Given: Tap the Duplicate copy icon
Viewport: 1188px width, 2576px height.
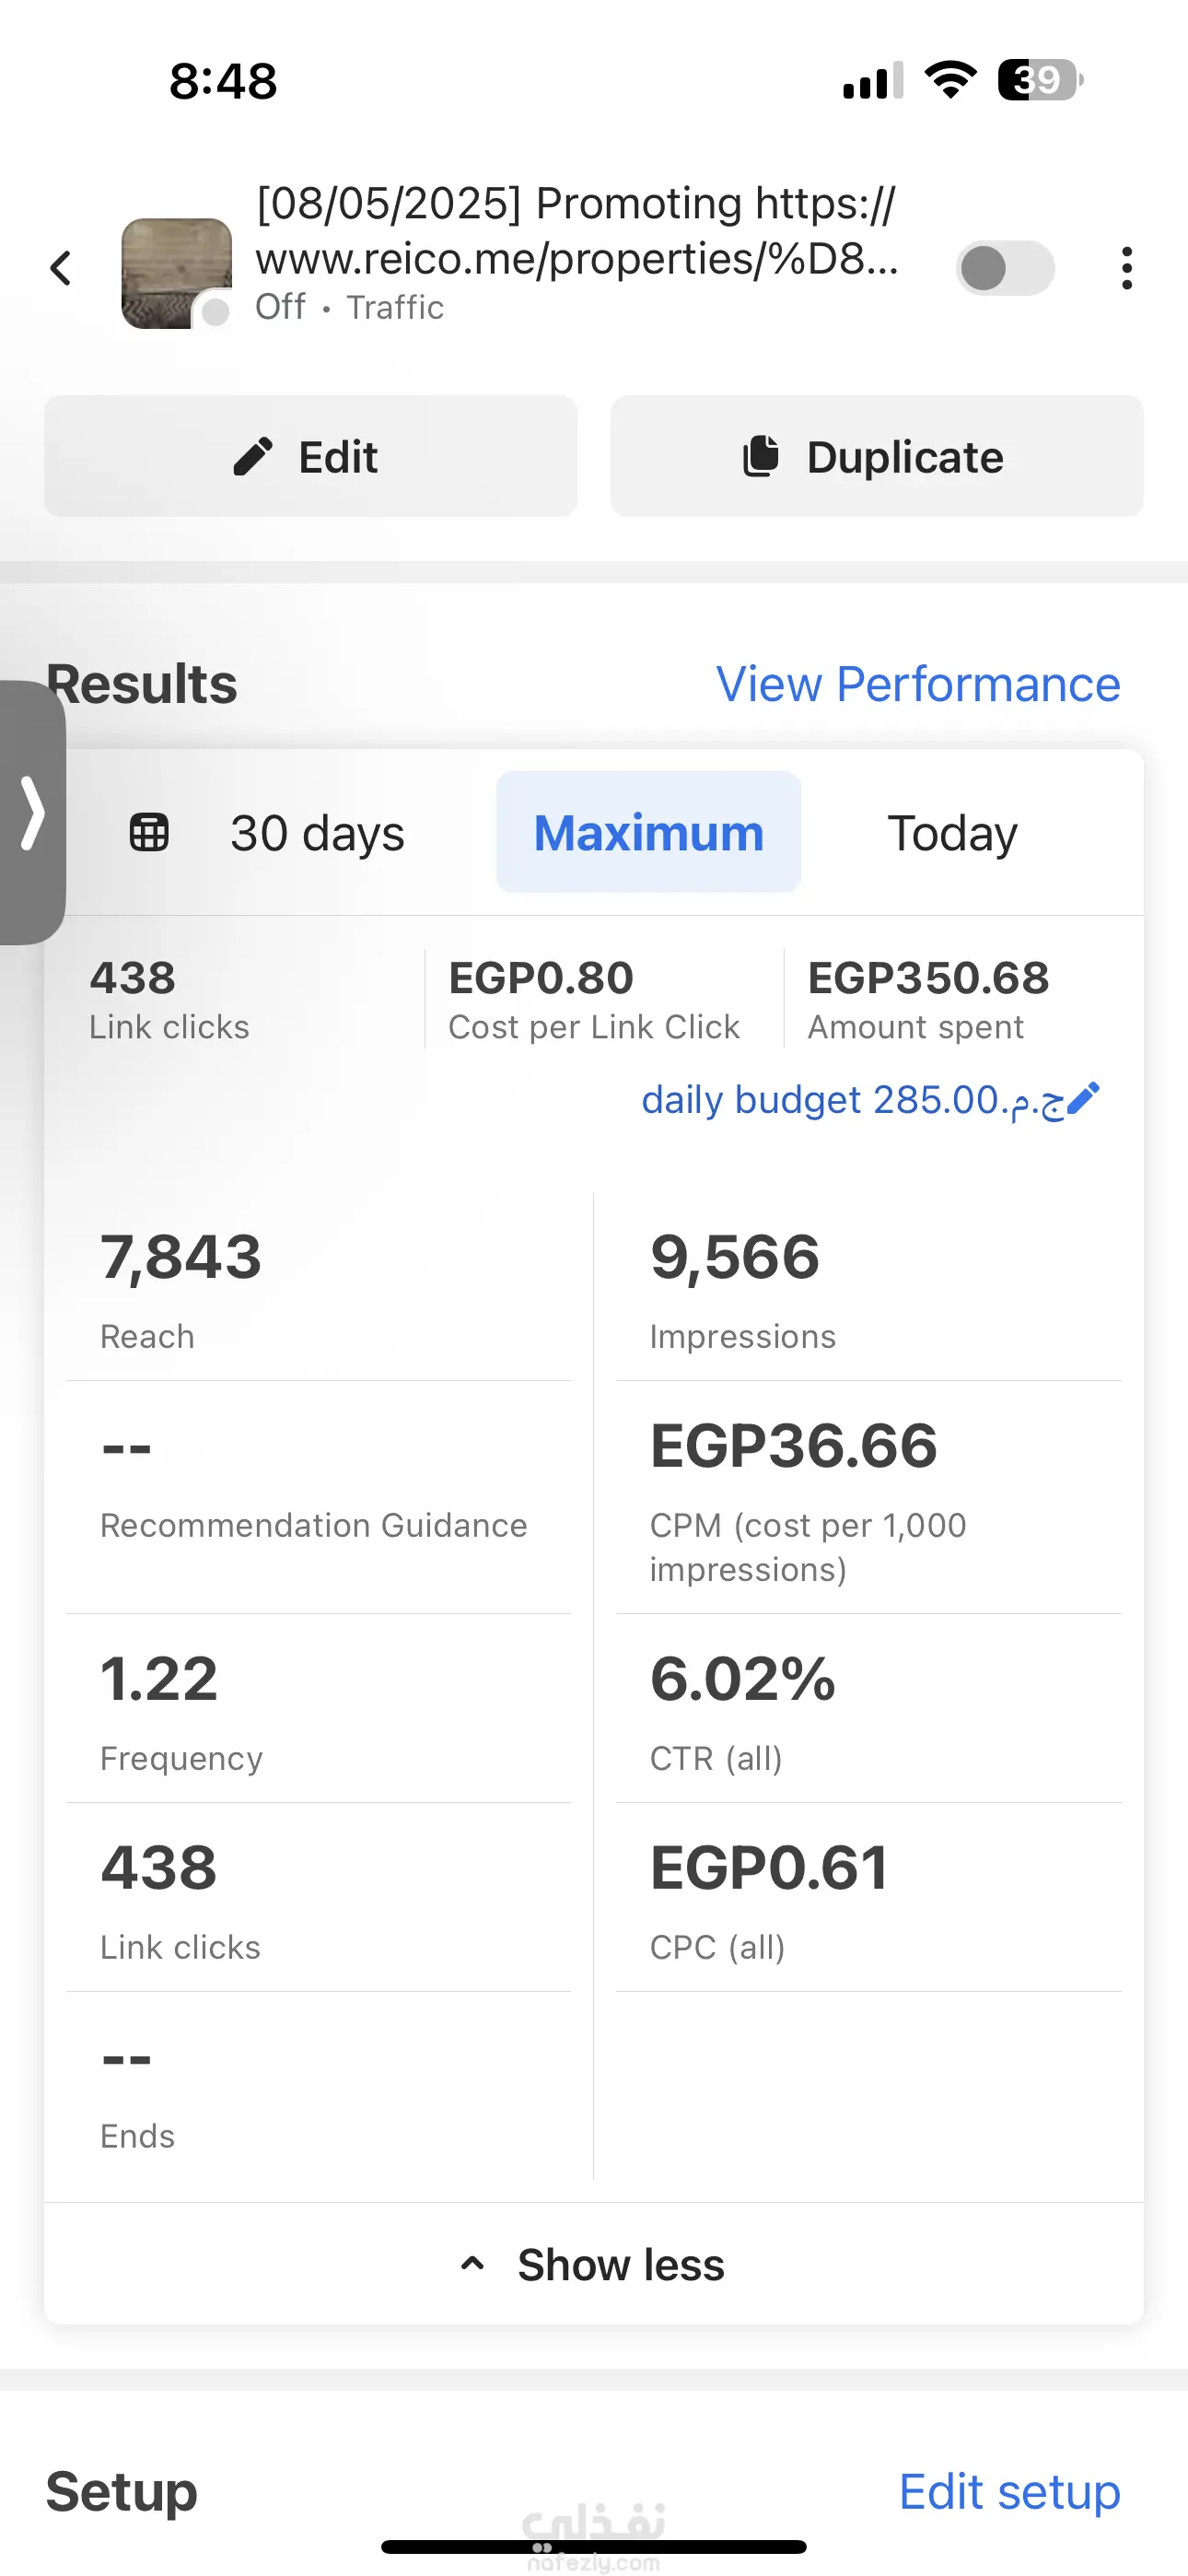Looking at the screenshot, I should 761,457.
